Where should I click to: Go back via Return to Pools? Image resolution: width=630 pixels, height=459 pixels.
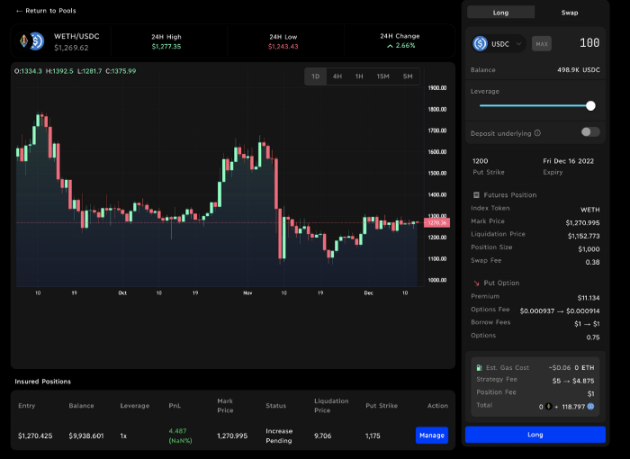click(46, 10)
